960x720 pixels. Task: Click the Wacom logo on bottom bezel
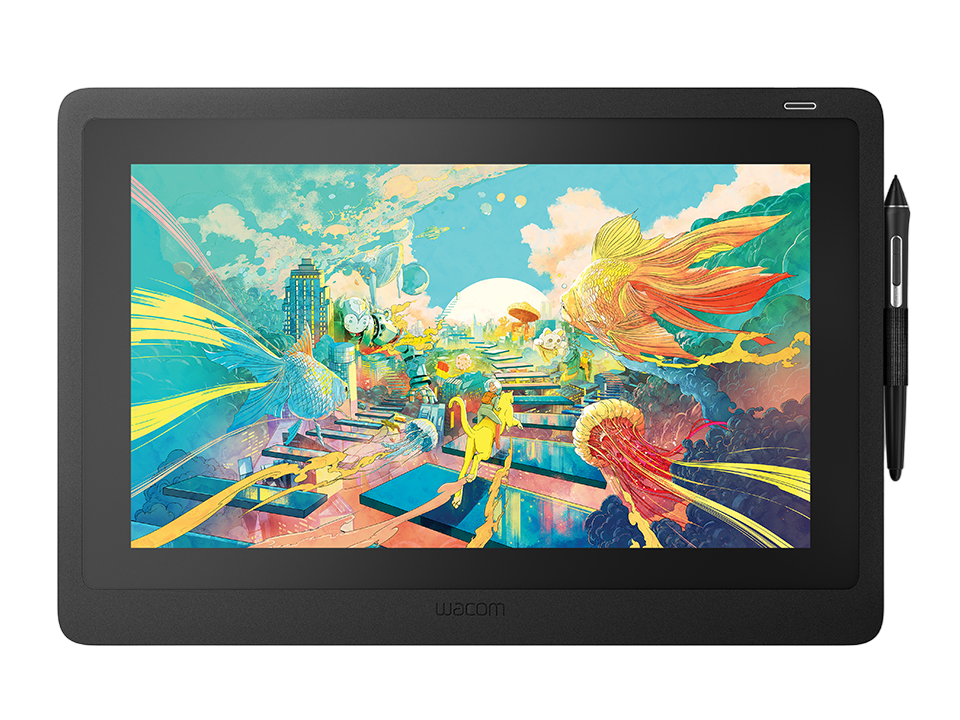(469, 608)
